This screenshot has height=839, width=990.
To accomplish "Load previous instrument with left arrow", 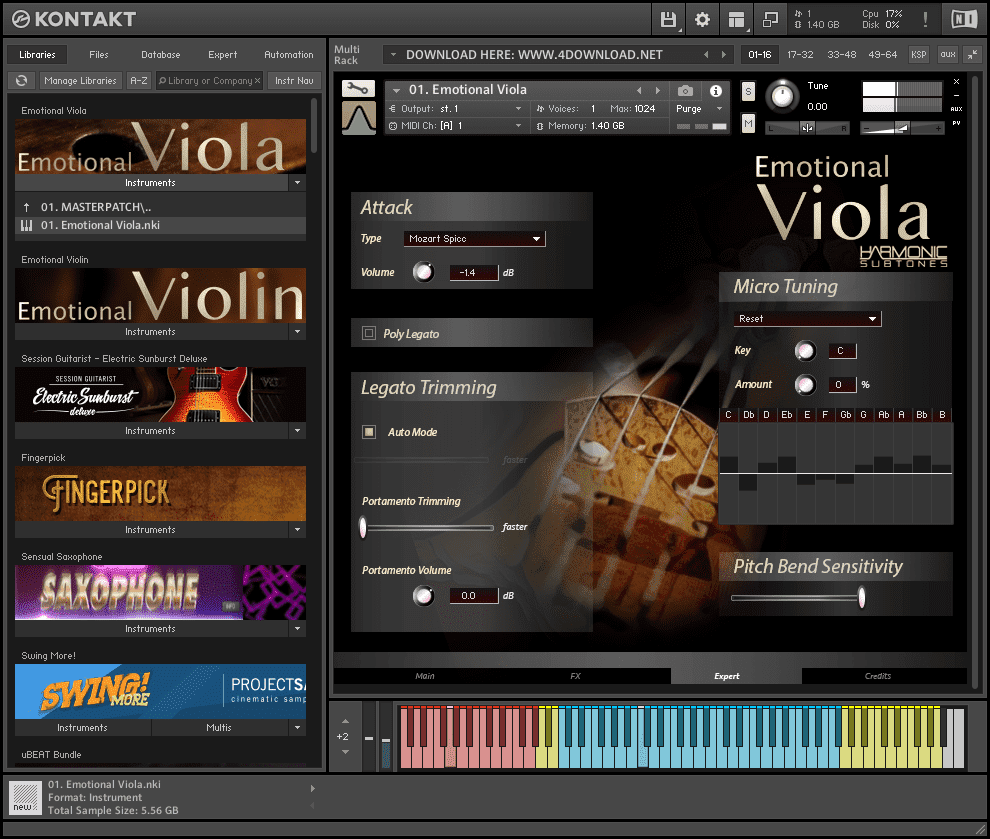I will pyautogui.click(x=639, y=90).
